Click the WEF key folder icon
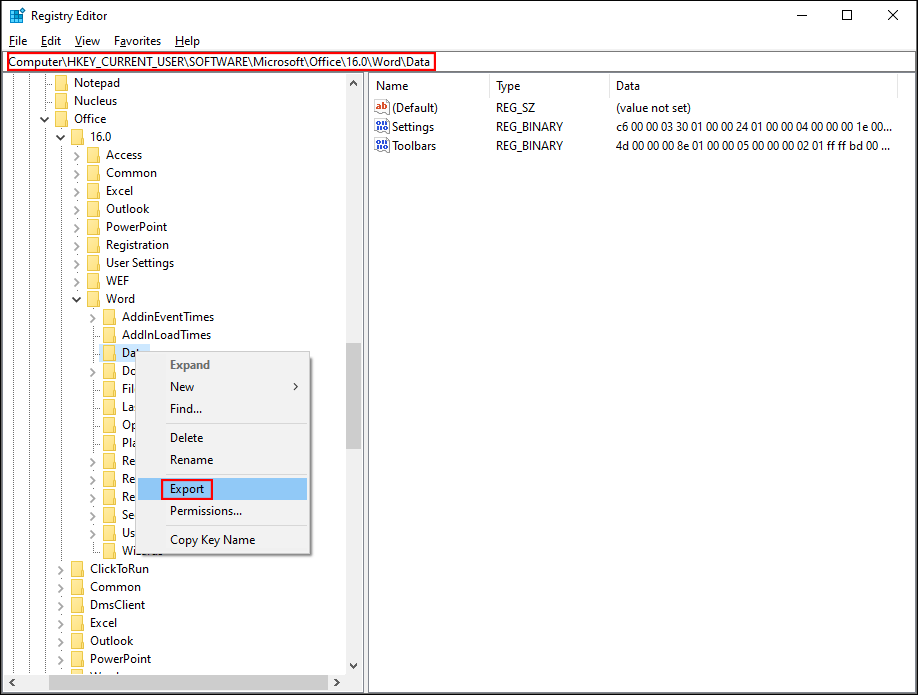Viewport: 918px width, 695px height. [93, 281]
